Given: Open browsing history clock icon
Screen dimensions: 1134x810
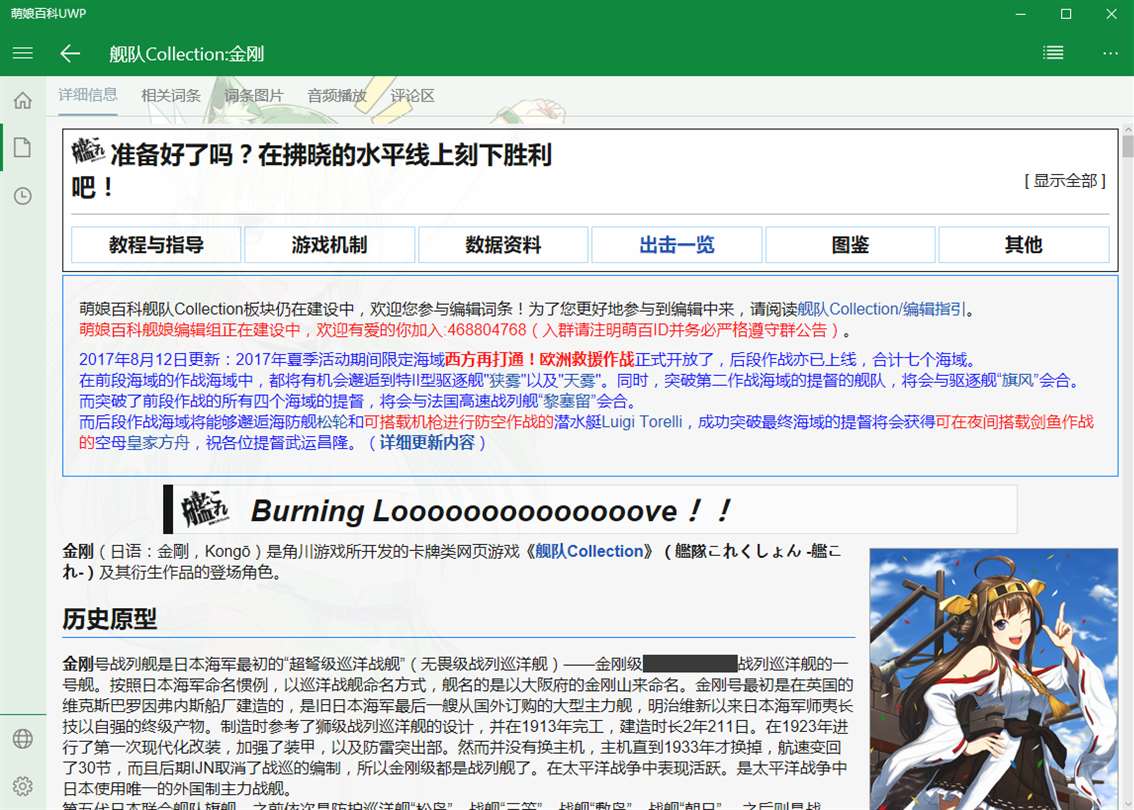Looking at the screenshot, I should point(23,196).
